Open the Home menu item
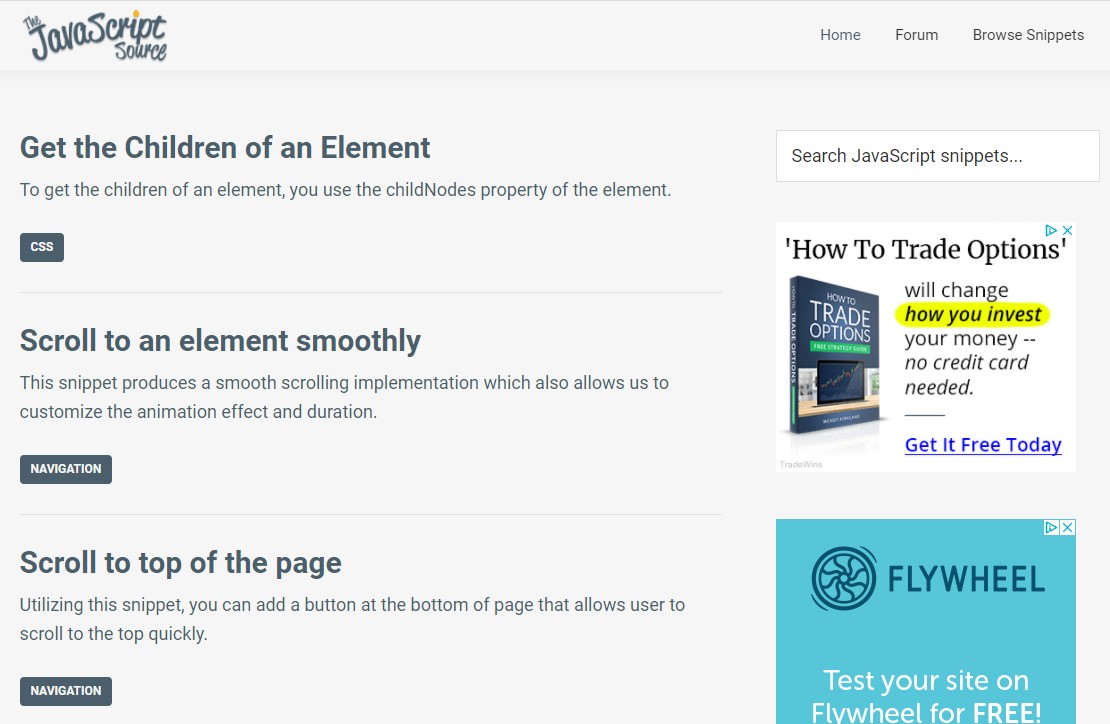 (x=840, y=35)
